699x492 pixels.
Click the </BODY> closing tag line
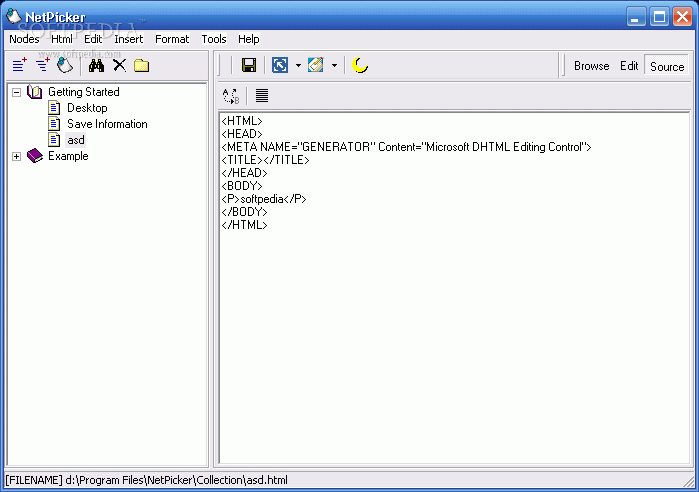(x=244, y=212)
